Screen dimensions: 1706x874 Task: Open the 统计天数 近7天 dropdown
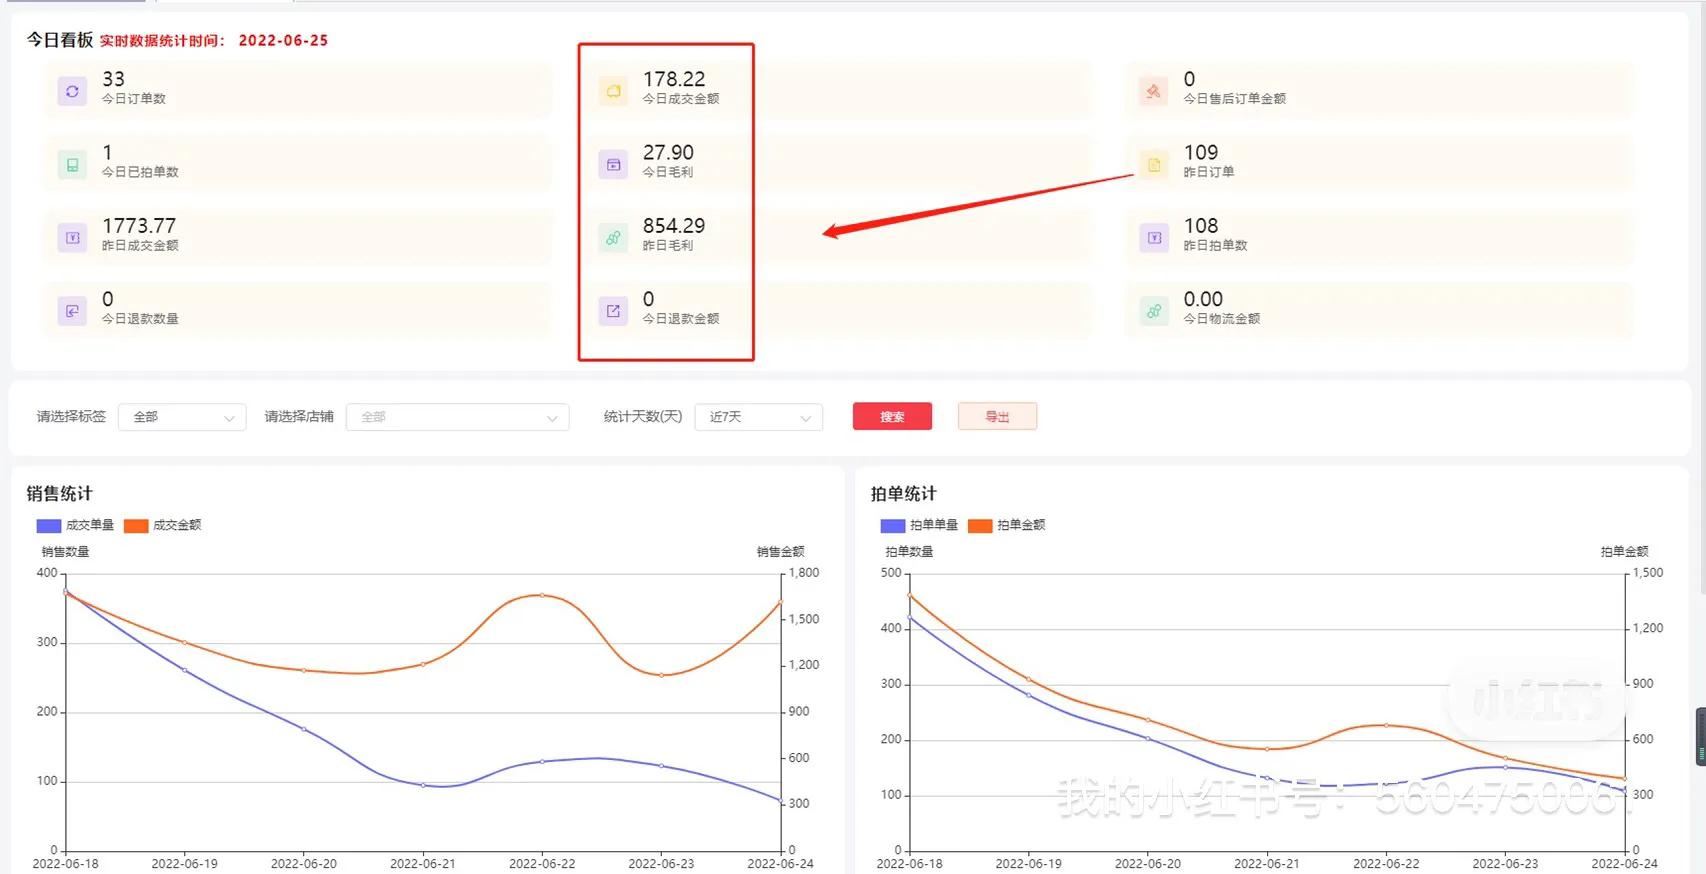tap(758, 417)
